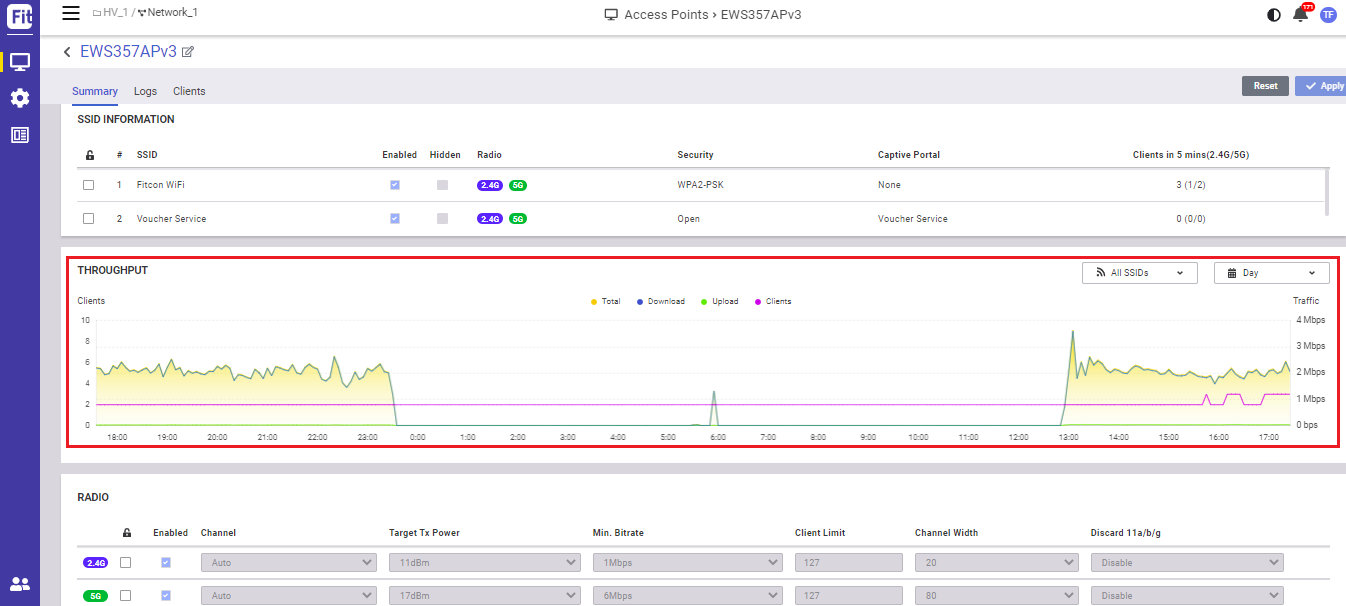Viewport: 1346px width, 606px height.
Task: Open the users icon at sidebar bottom
Action: pyautogui.click(x=20, y=584)
